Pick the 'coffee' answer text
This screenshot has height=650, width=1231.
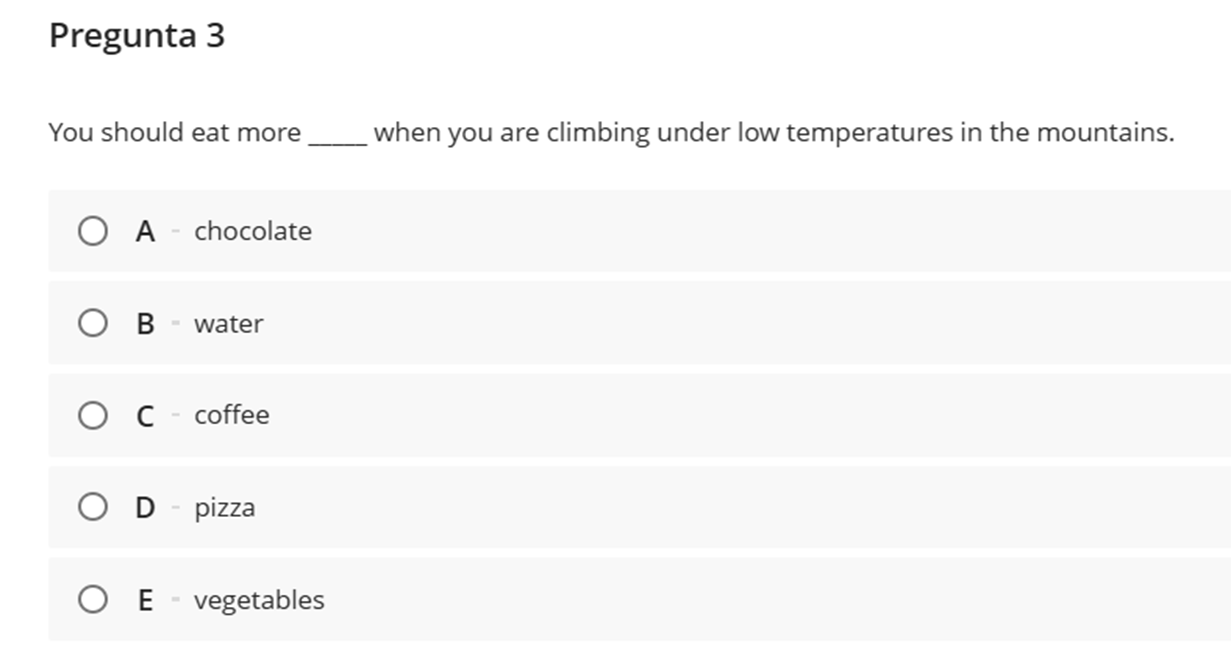(x=232, y=415)
